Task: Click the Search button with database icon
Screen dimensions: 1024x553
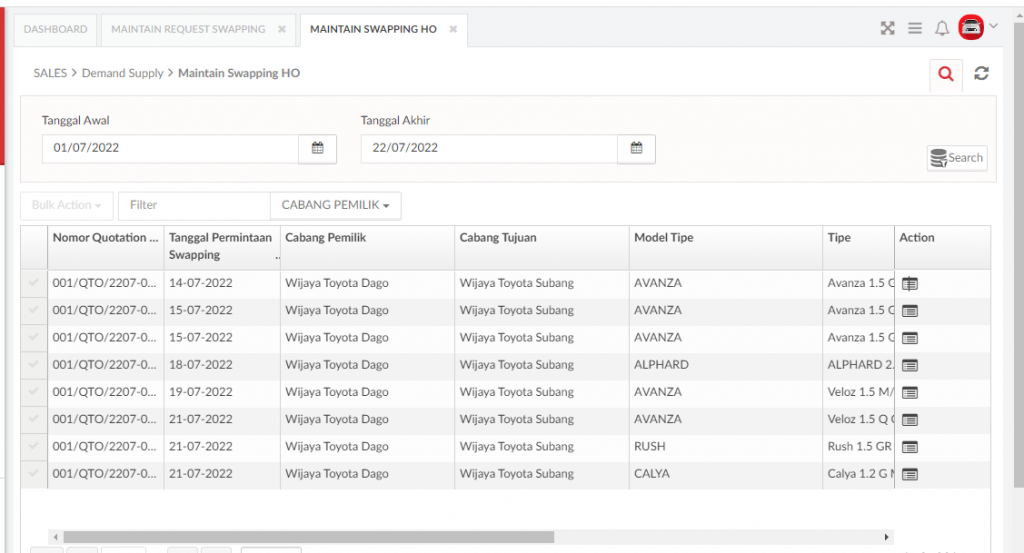Action: 957,158
